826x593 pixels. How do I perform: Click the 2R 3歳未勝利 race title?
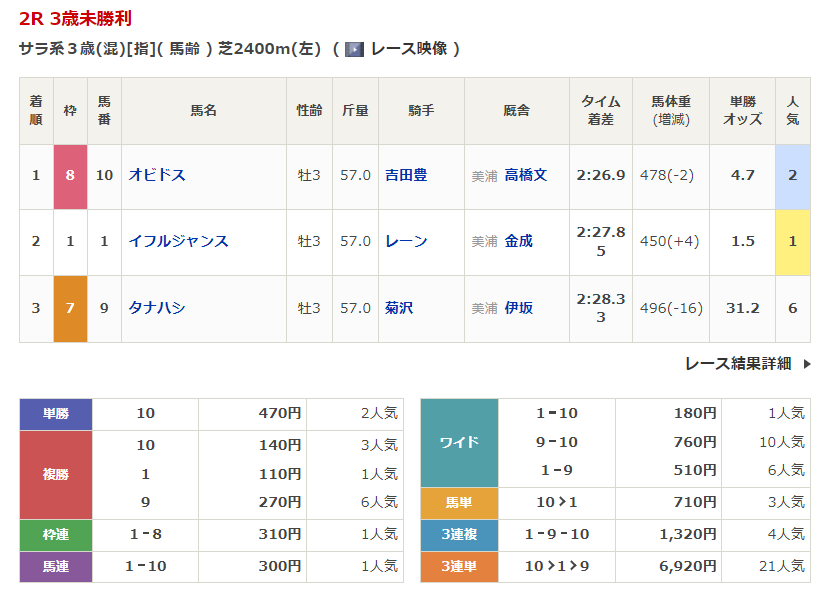(x=75, y=18)
